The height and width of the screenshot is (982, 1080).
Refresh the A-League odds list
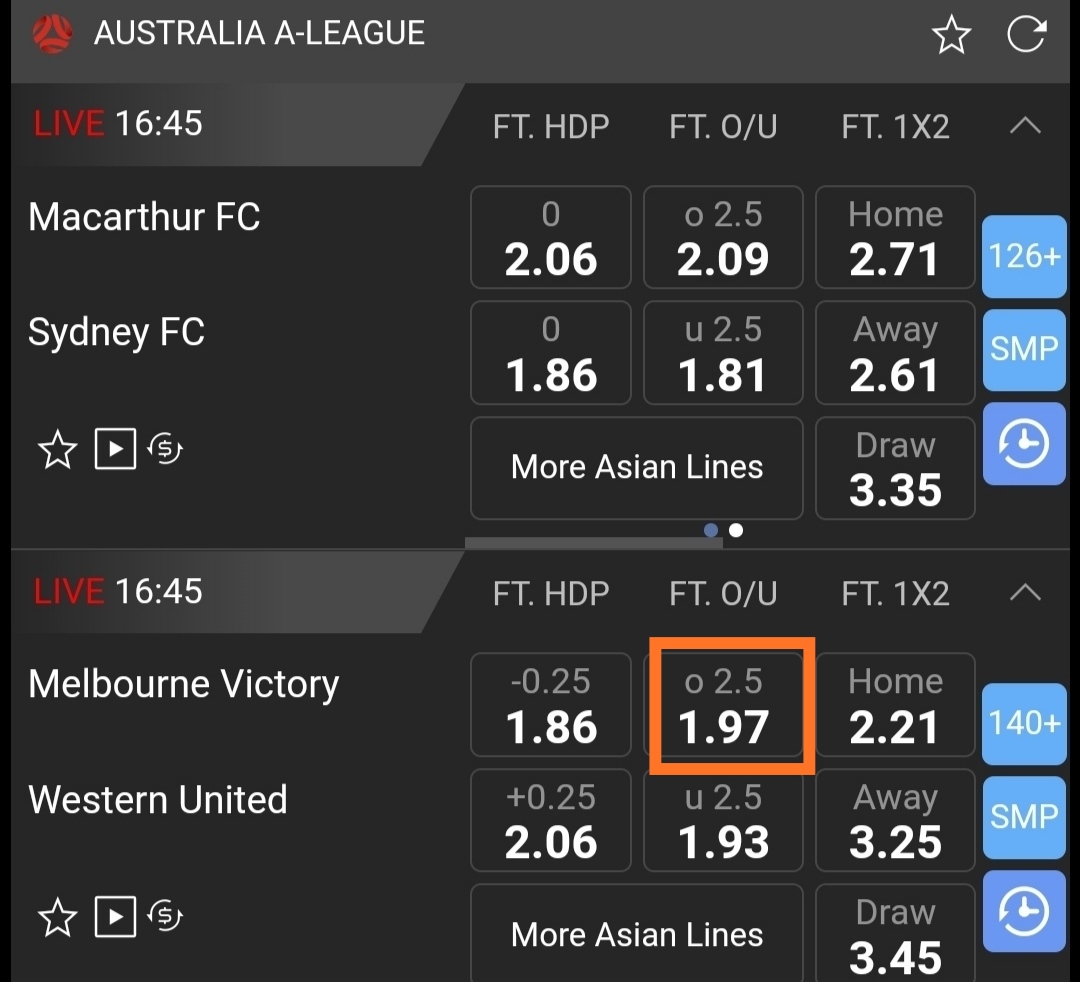(1026, 34)
